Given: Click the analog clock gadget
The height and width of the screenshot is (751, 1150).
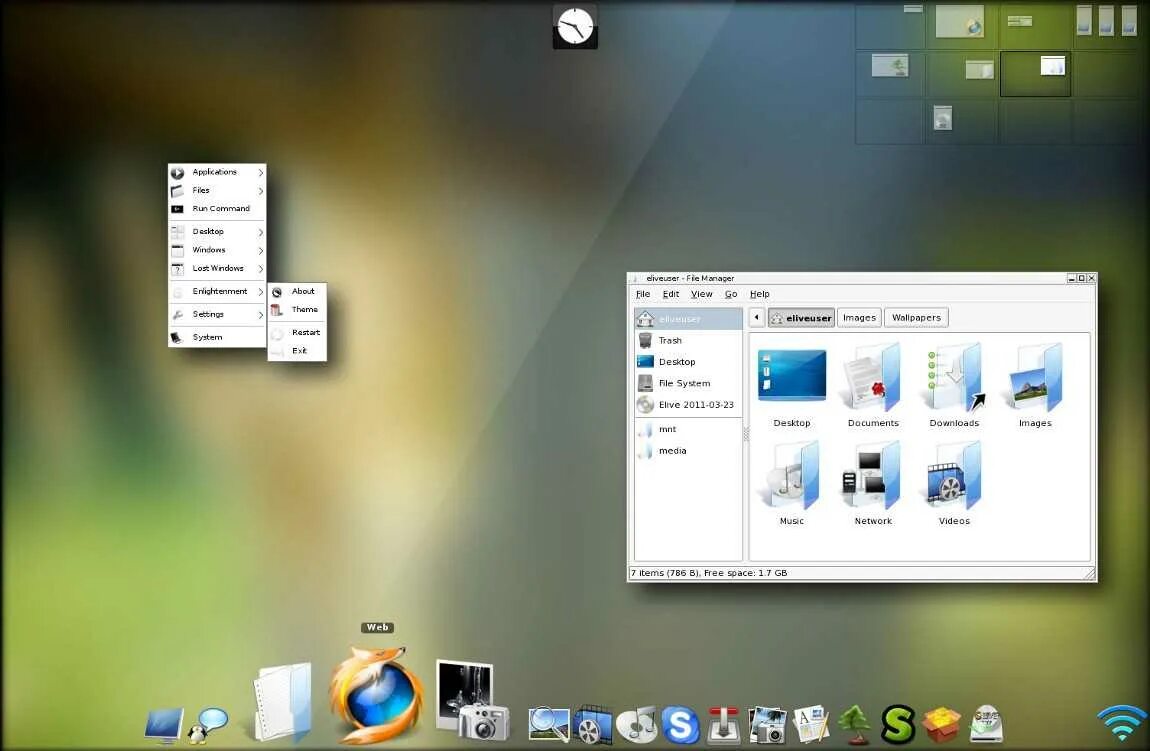Looking at the screenshot, I should pyautogui.click(x=575, y=27).
